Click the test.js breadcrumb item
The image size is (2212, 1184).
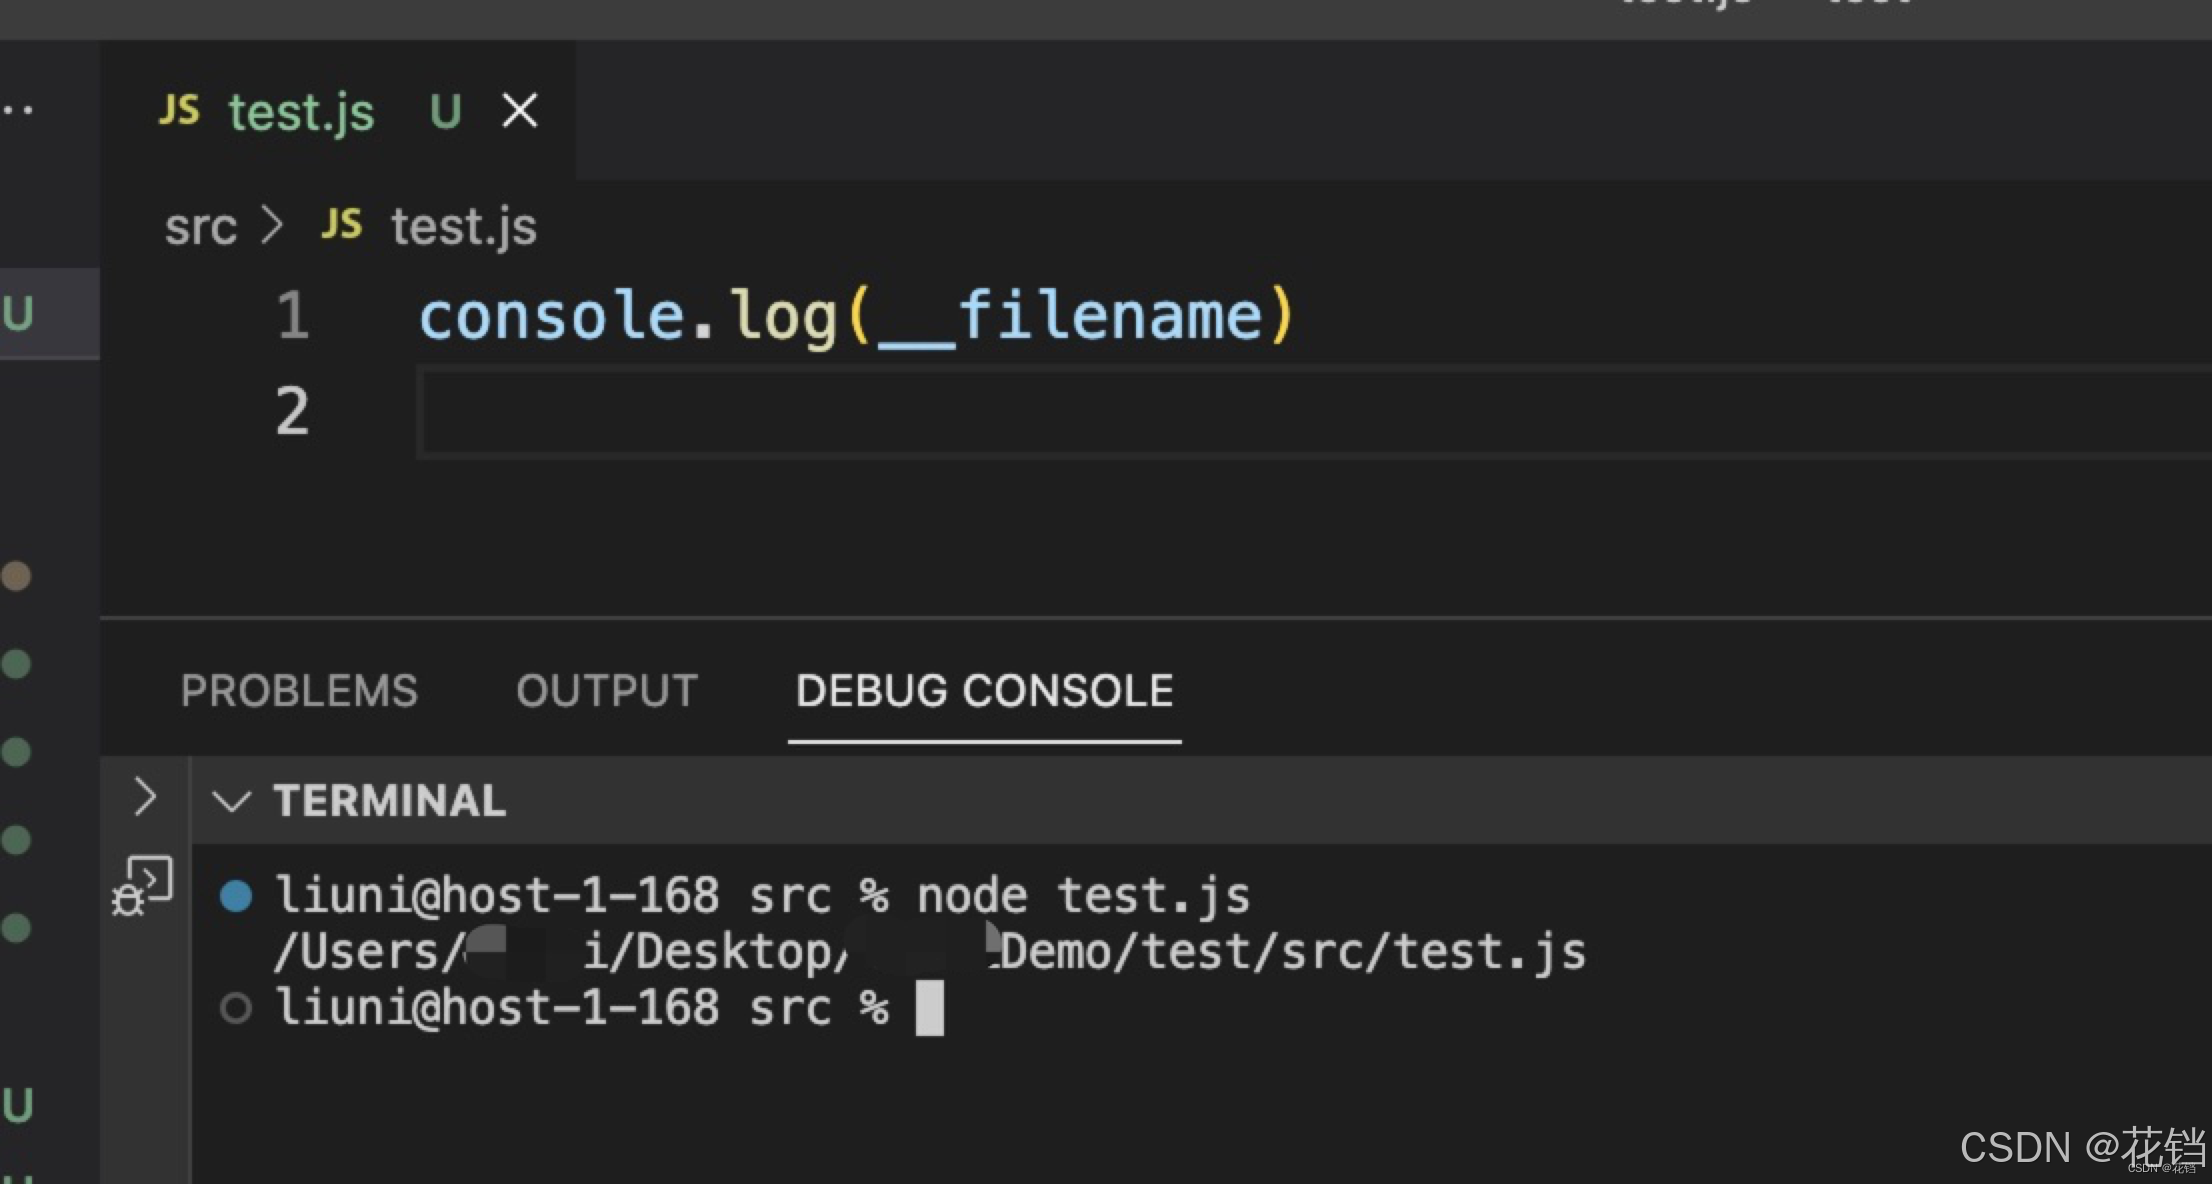463,227
